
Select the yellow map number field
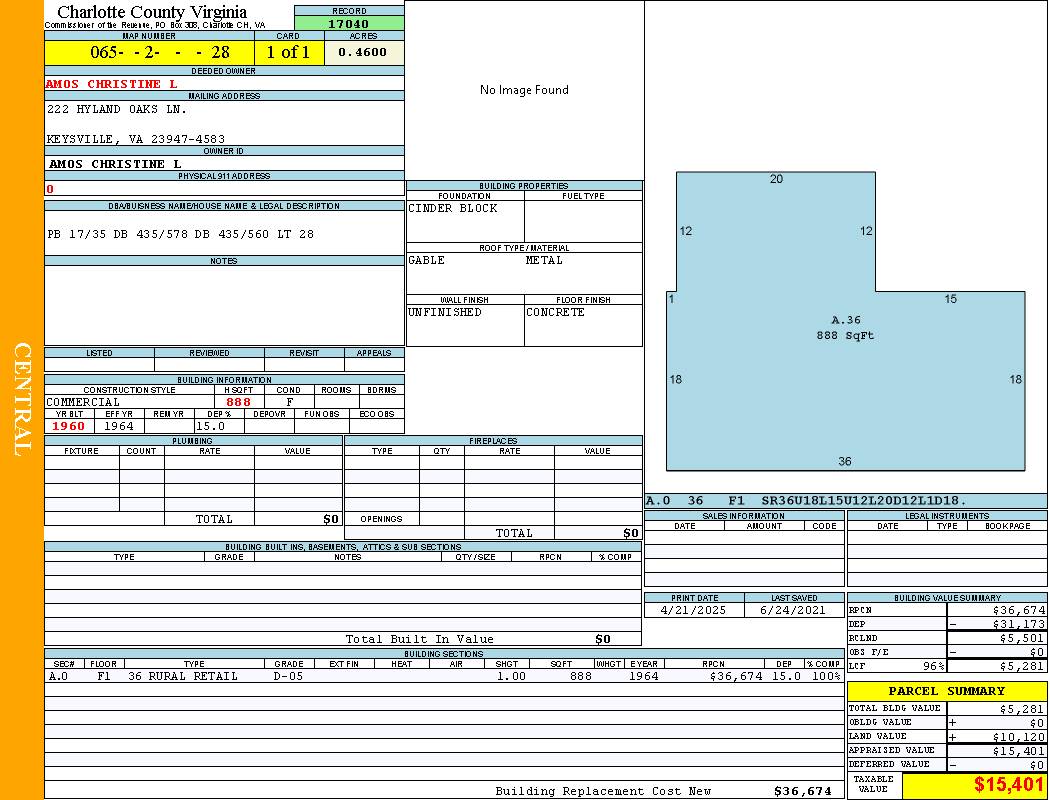(150, 53)
